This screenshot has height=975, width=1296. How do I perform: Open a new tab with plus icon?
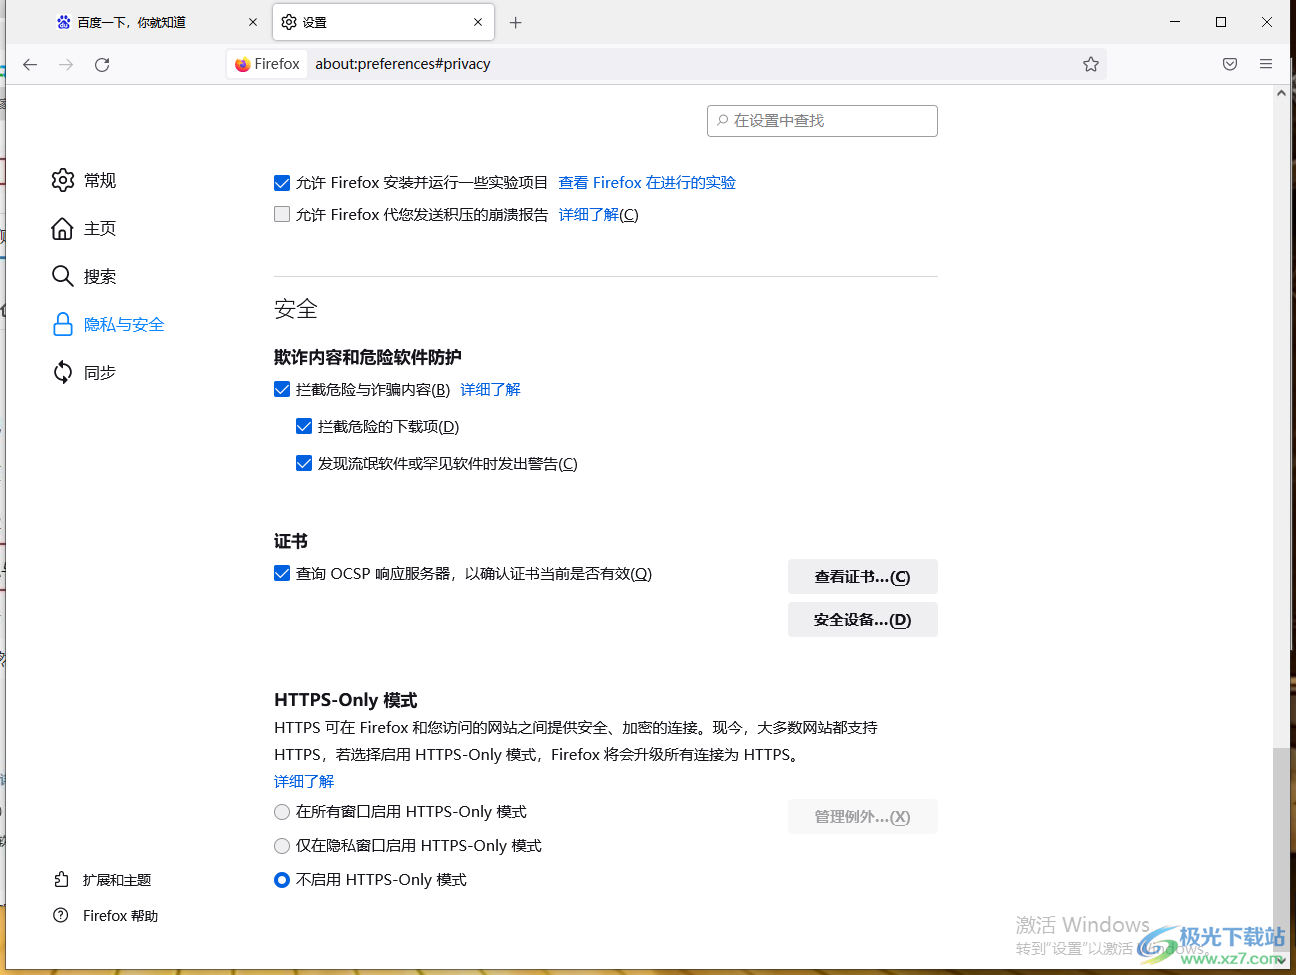516,22
